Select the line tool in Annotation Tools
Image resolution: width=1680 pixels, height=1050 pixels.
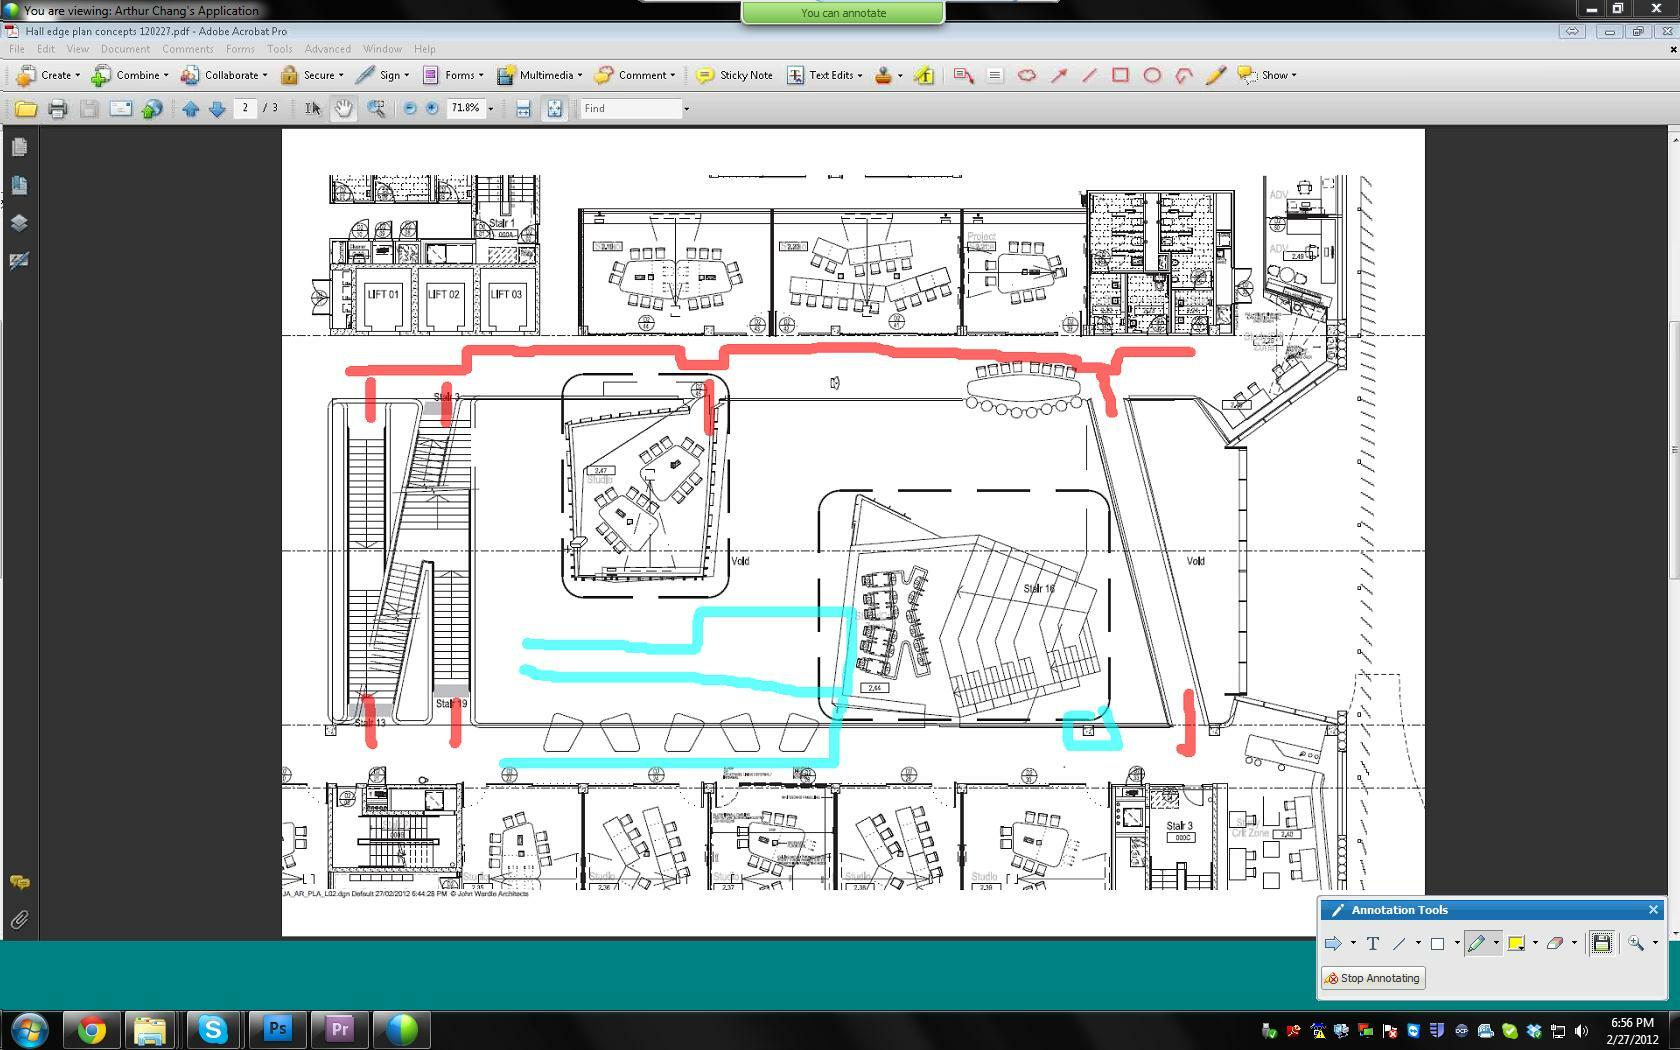(1399, 943)
